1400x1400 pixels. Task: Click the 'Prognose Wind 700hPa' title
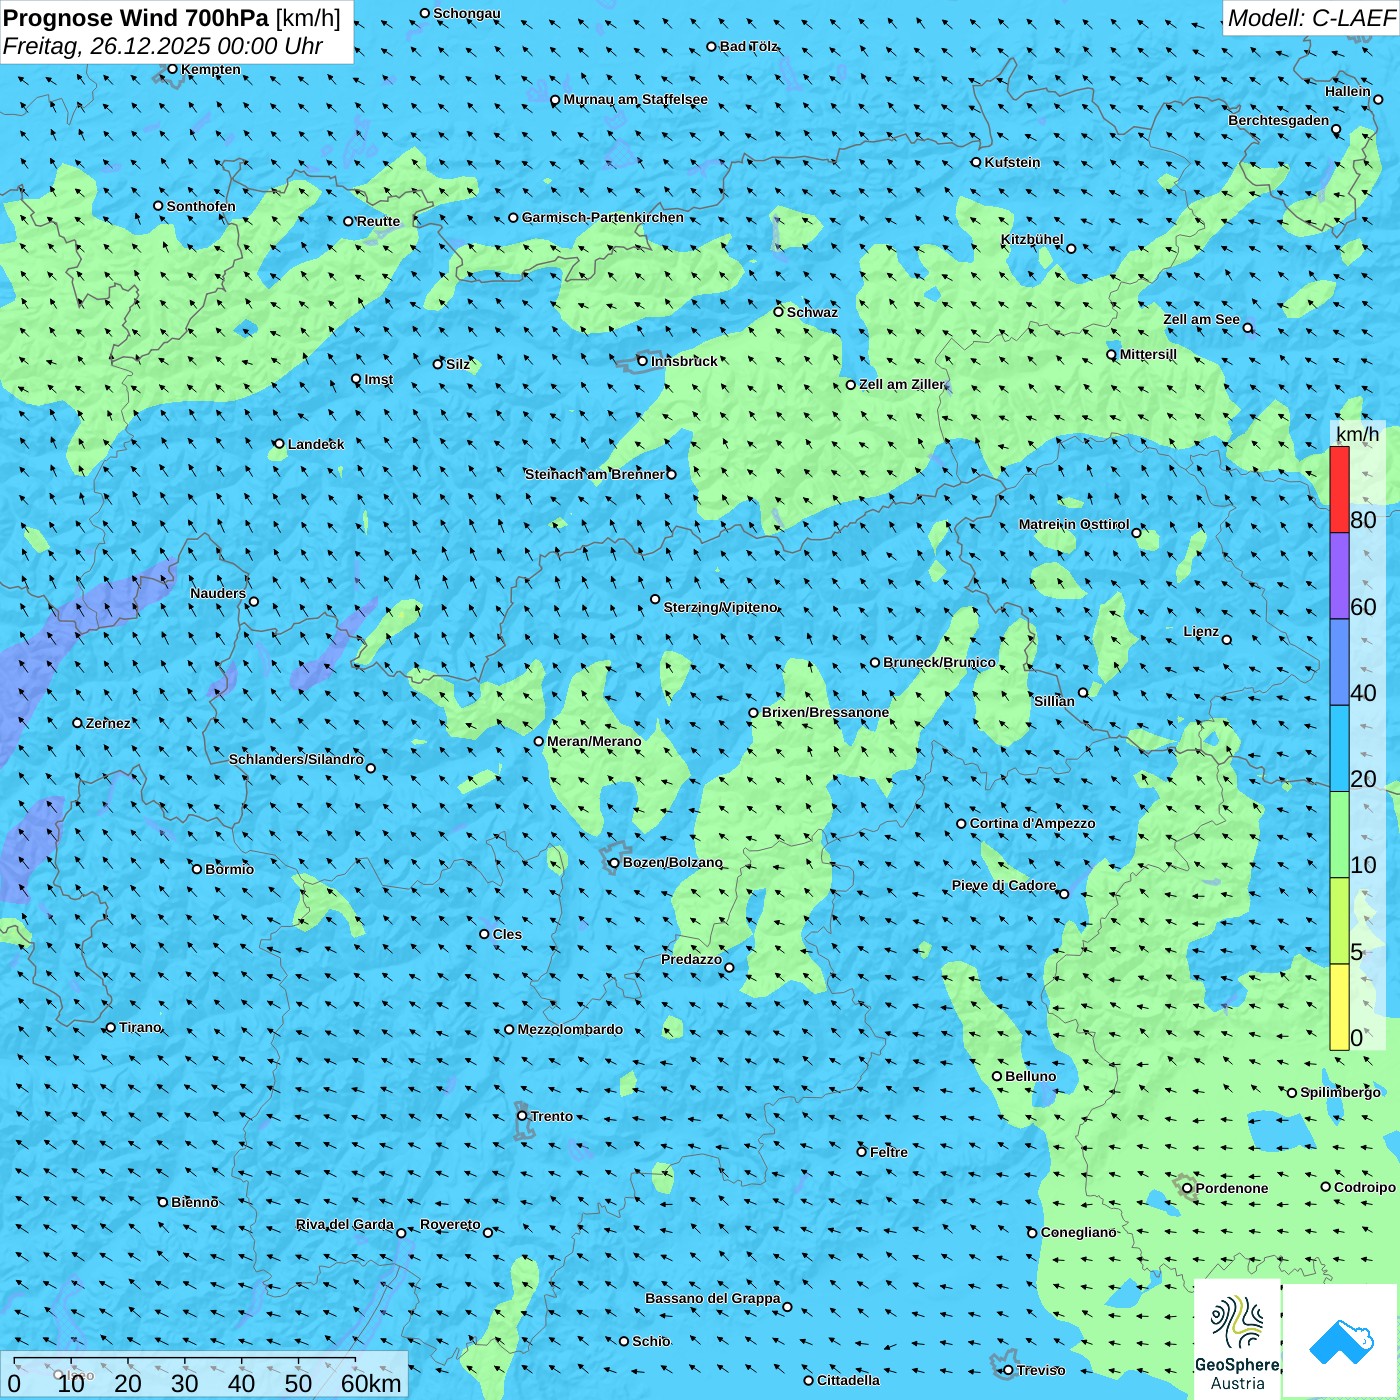(x=136, y=18)
